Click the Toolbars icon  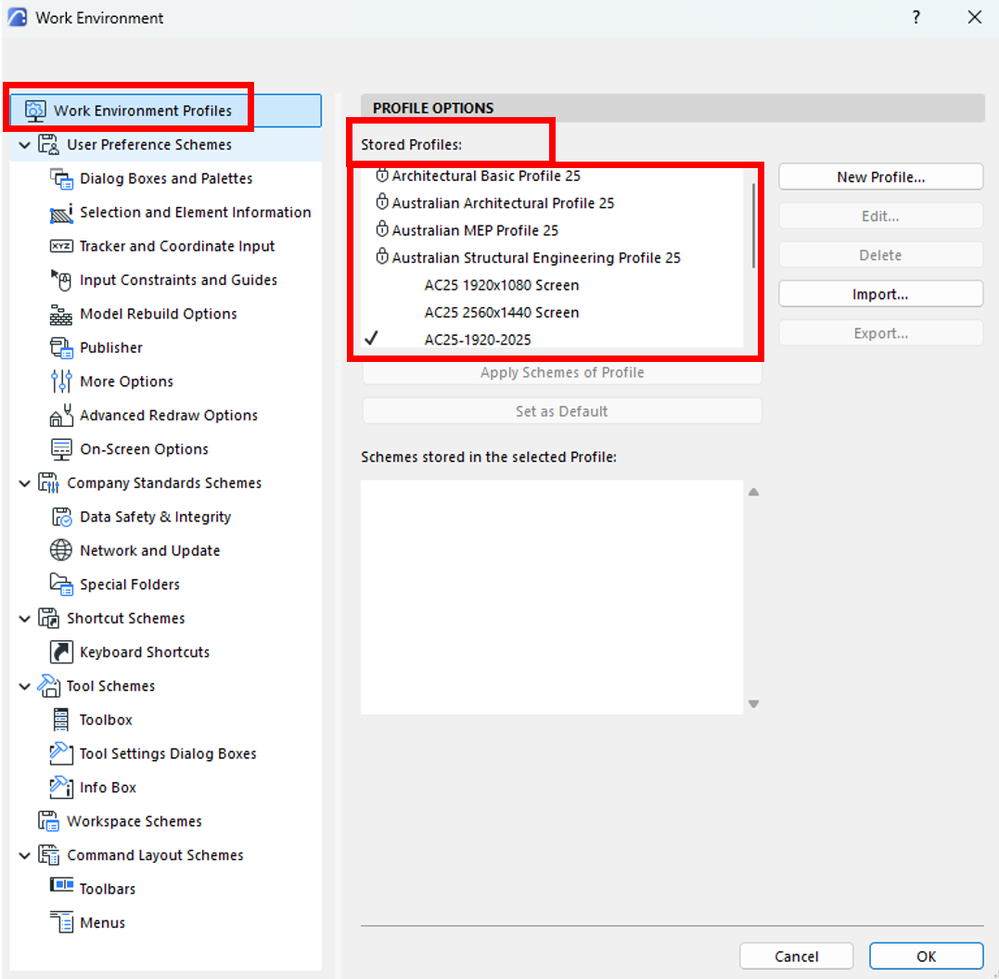click(61, 885)
